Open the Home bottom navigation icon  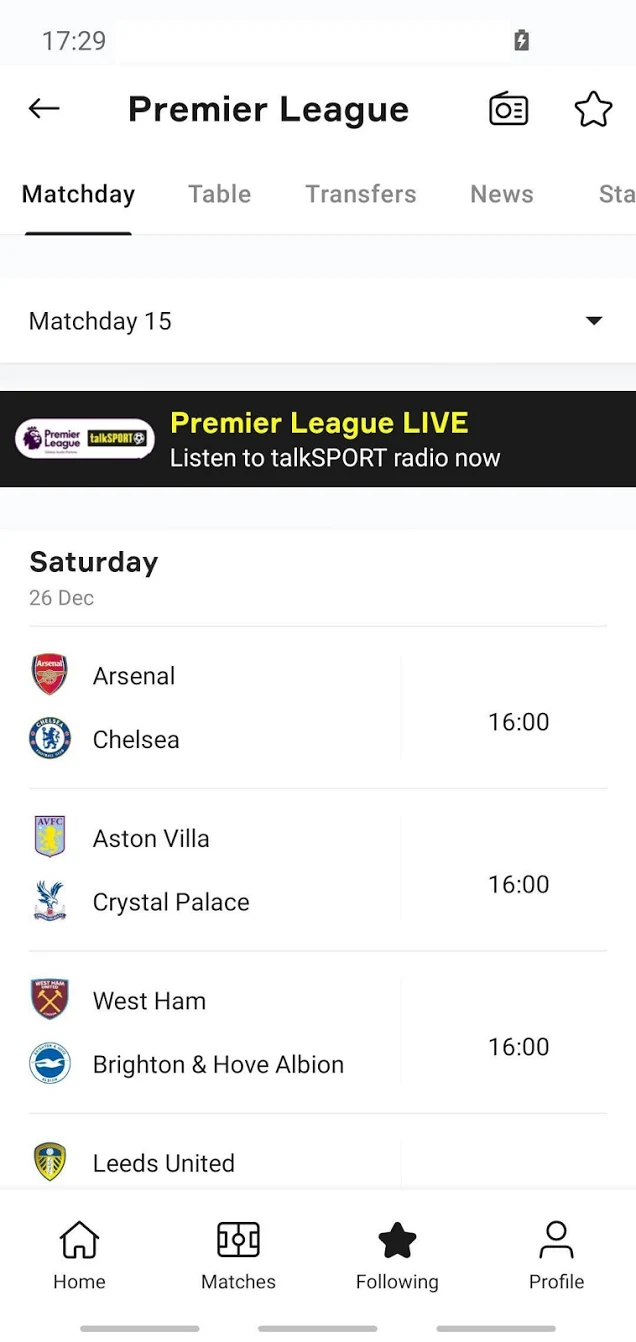79,1239
